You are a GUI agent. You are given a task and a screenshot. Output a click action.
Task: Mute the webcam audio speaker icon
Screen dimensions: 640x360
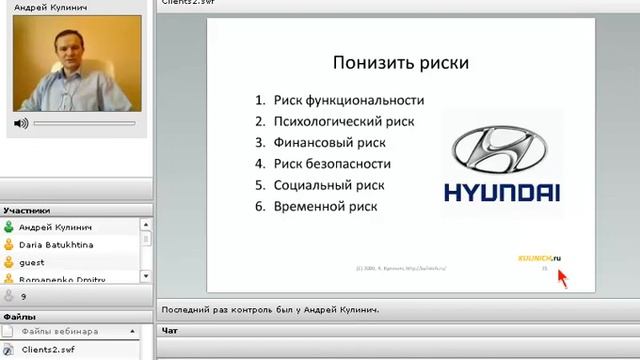click(21, 123)
